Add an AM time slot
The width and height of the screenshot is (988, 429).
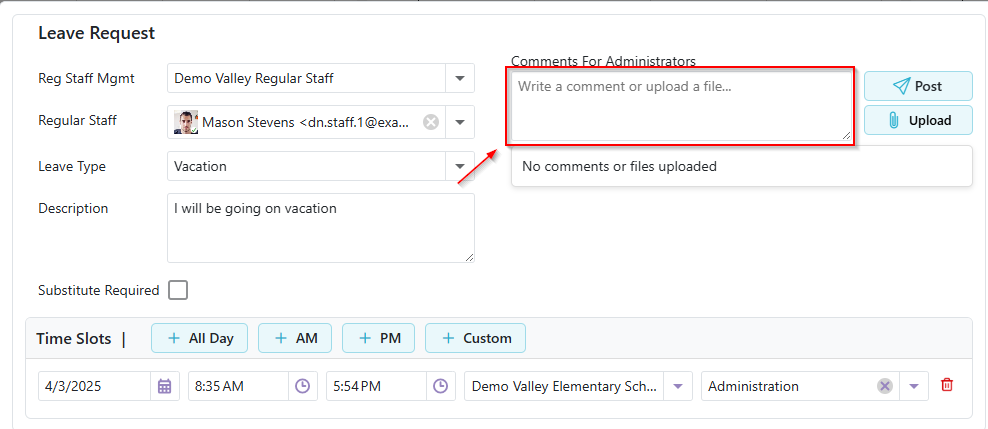[x=294, y=338]
